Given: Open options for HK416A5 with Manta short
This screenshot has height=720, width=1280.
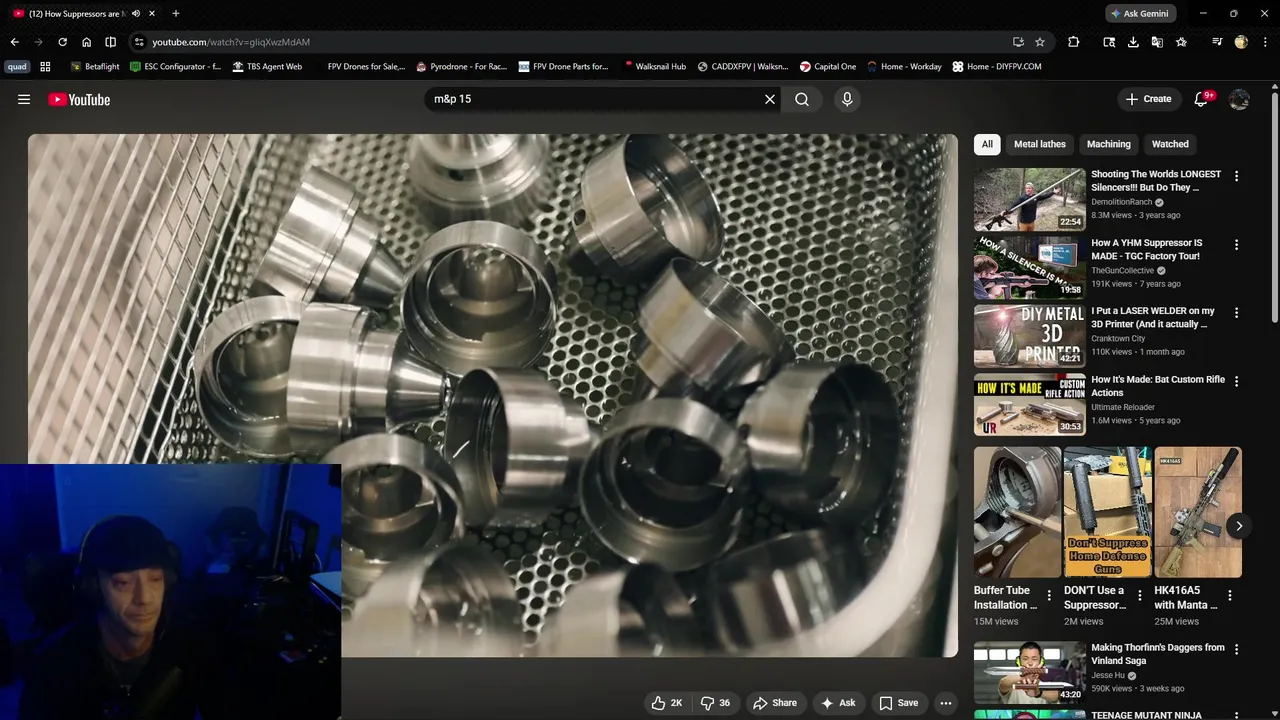Looking at the screenshot, I should pos(1229,595).
